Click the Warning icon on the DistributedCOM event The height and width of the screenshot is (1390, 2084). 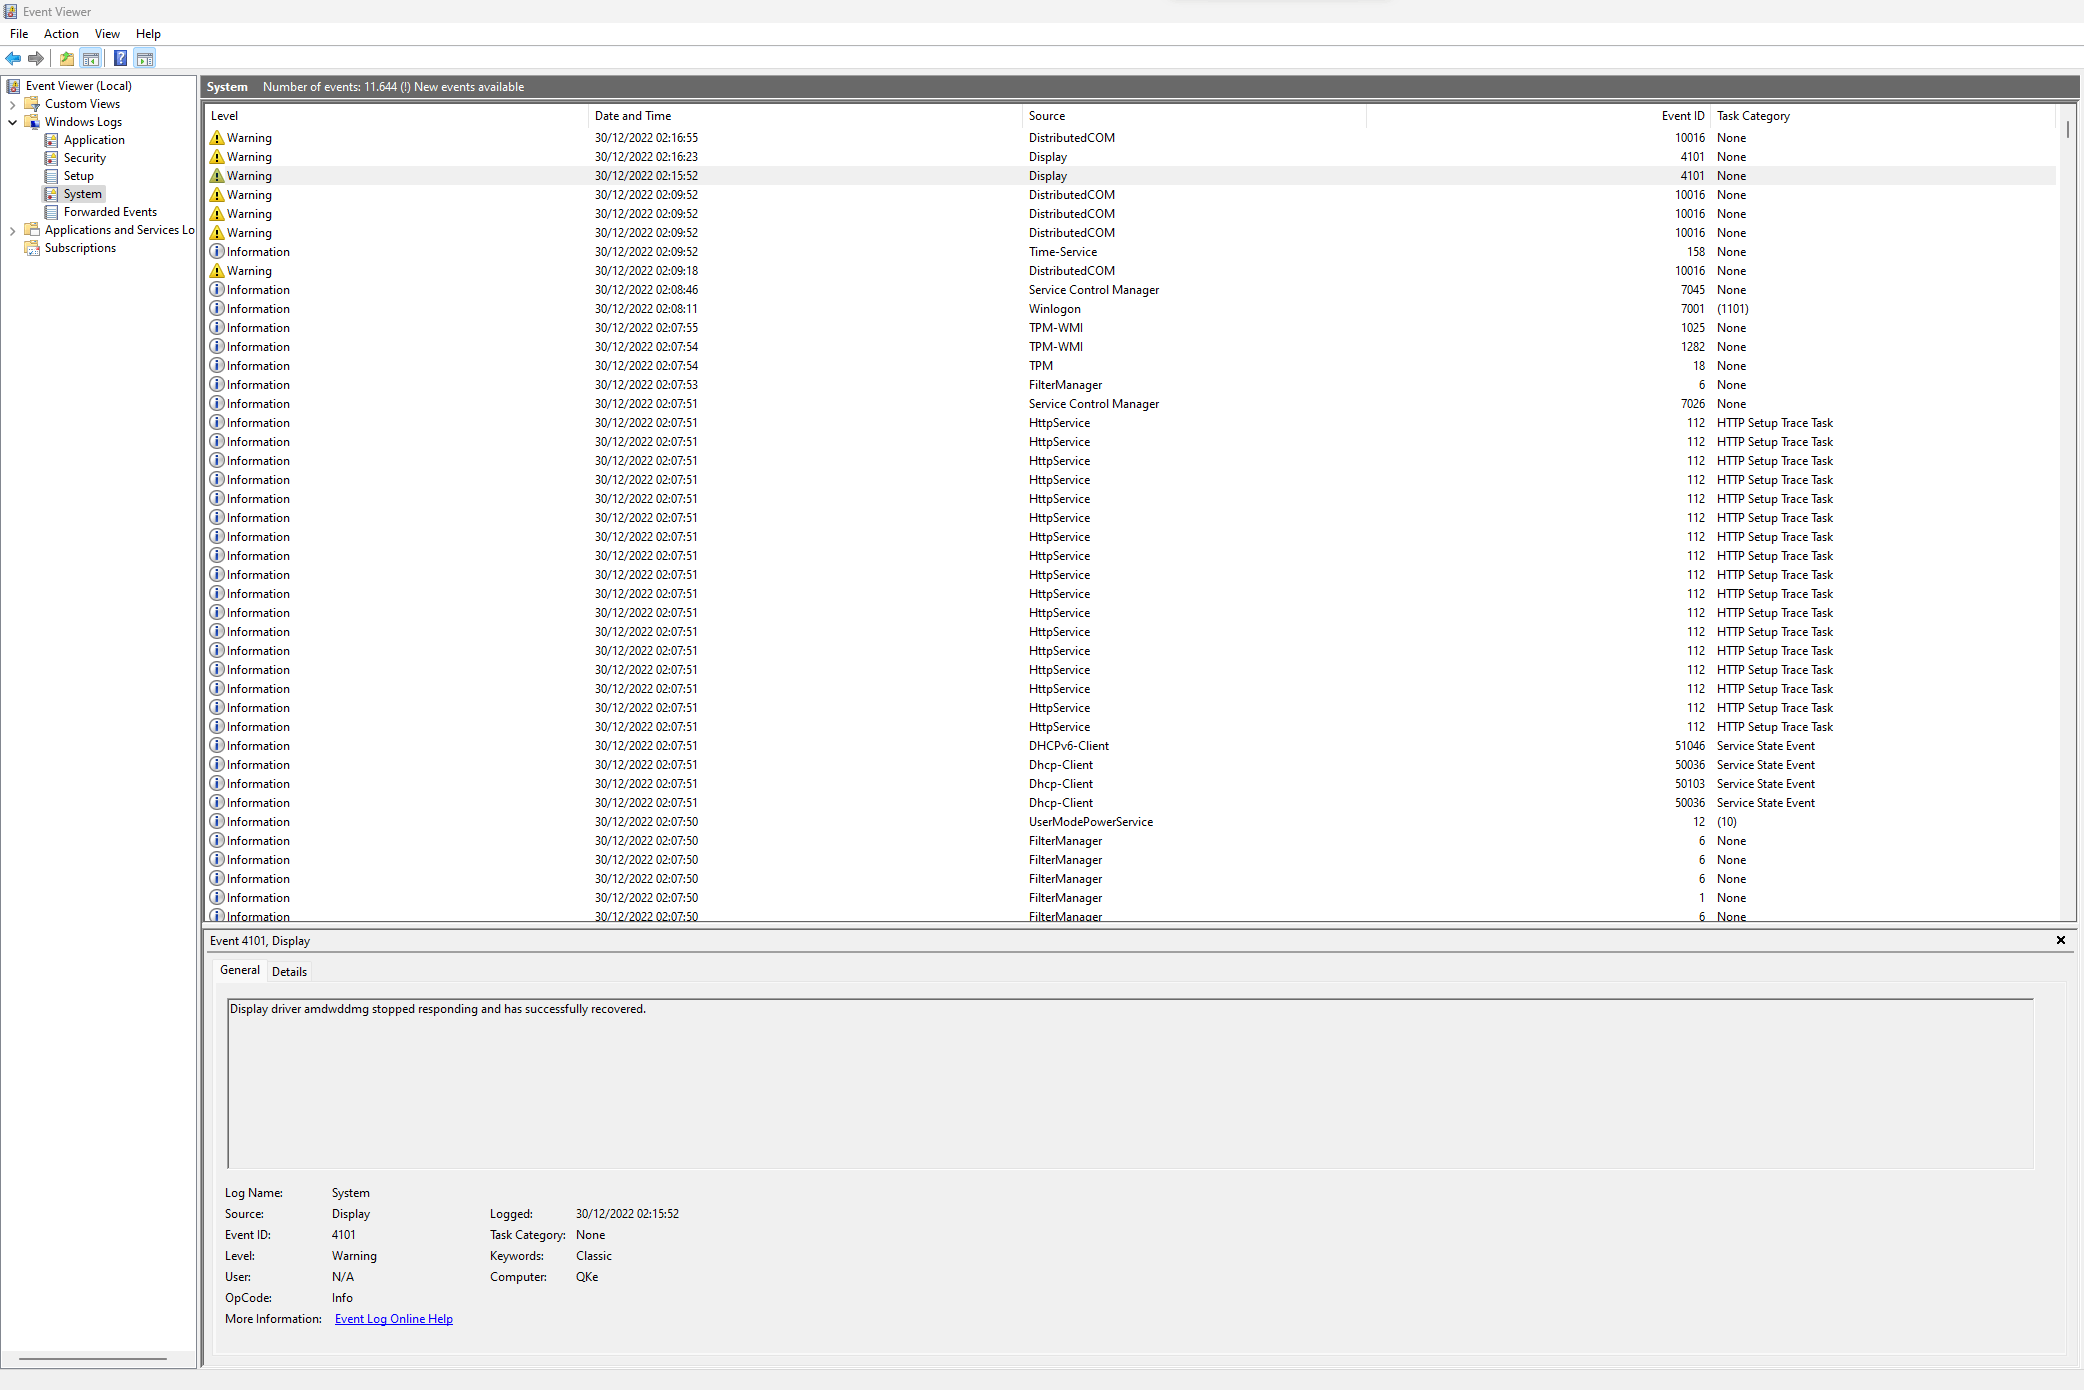(x=218, y=137)
